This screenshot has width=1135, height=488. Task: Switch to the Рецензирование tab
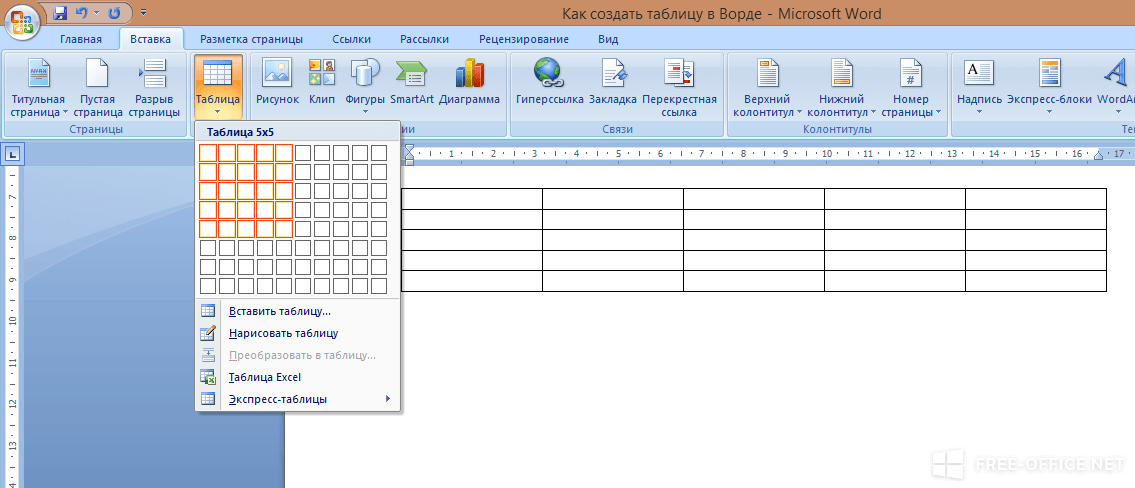(x=524, y=39)
